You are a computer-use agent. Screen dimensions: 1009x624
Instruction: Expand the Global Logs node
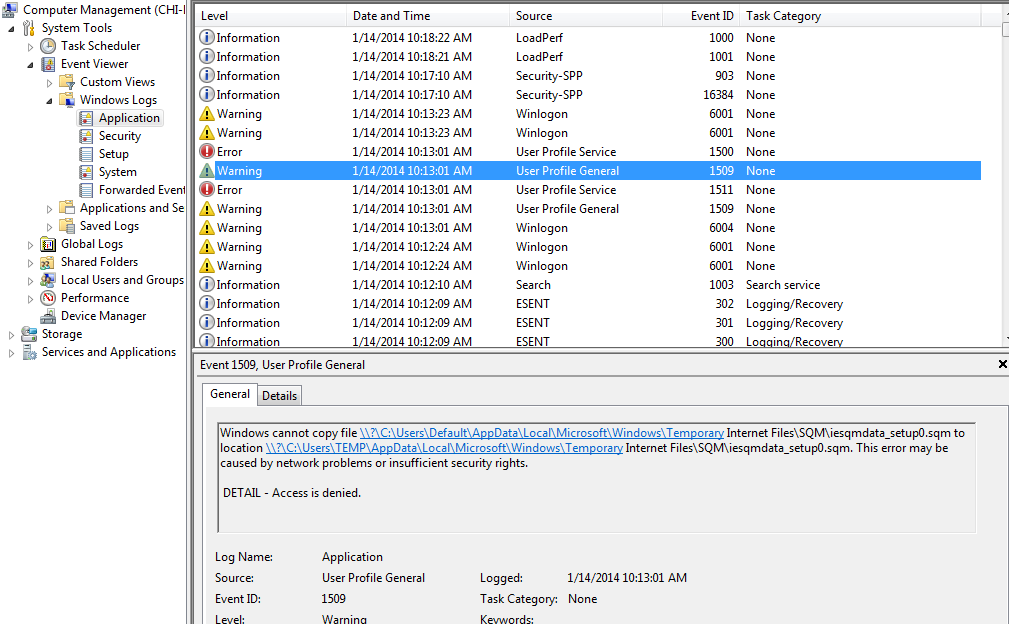tap(30, 244)
